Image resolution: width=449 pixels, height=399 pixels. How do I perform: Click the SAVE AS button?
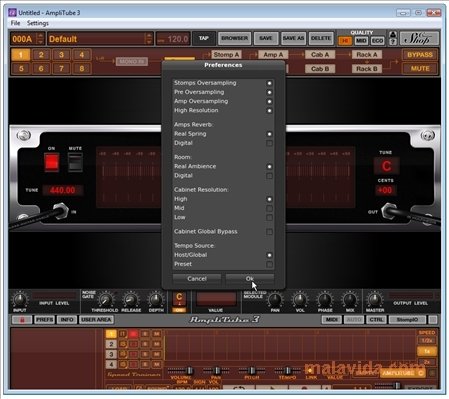293,38
